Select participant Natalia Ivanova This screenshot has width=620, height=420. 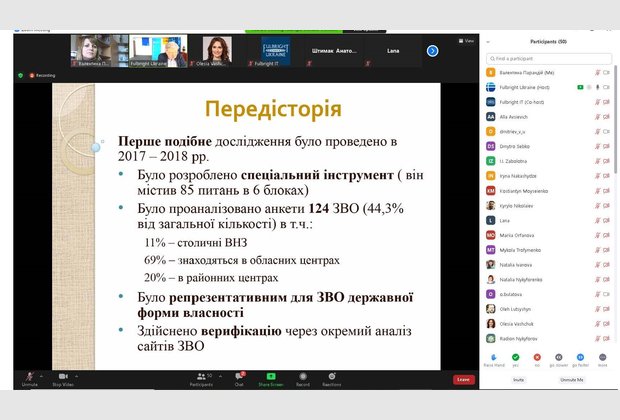point(548,265)
